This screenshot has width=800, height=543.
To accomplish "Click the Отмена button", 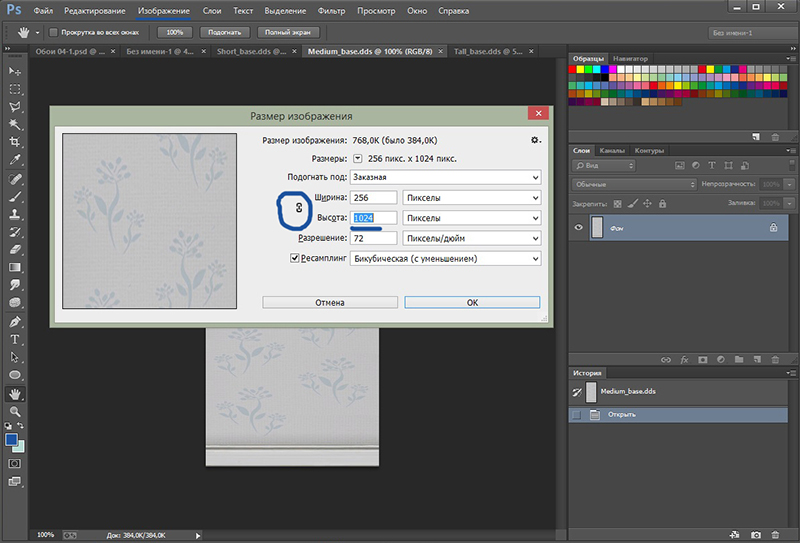I will (x=330, y=302).
